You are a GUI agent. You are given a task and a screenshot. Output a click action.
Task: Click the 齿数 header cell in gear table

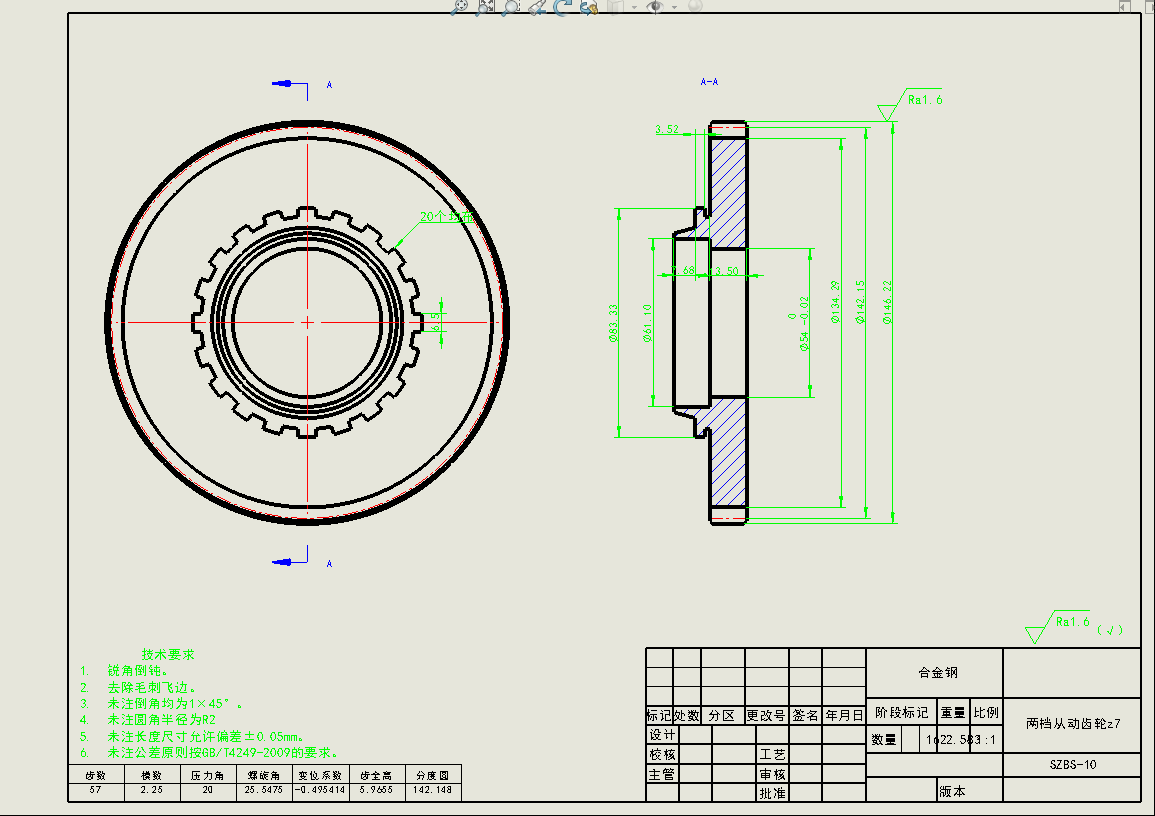point(96,775)
